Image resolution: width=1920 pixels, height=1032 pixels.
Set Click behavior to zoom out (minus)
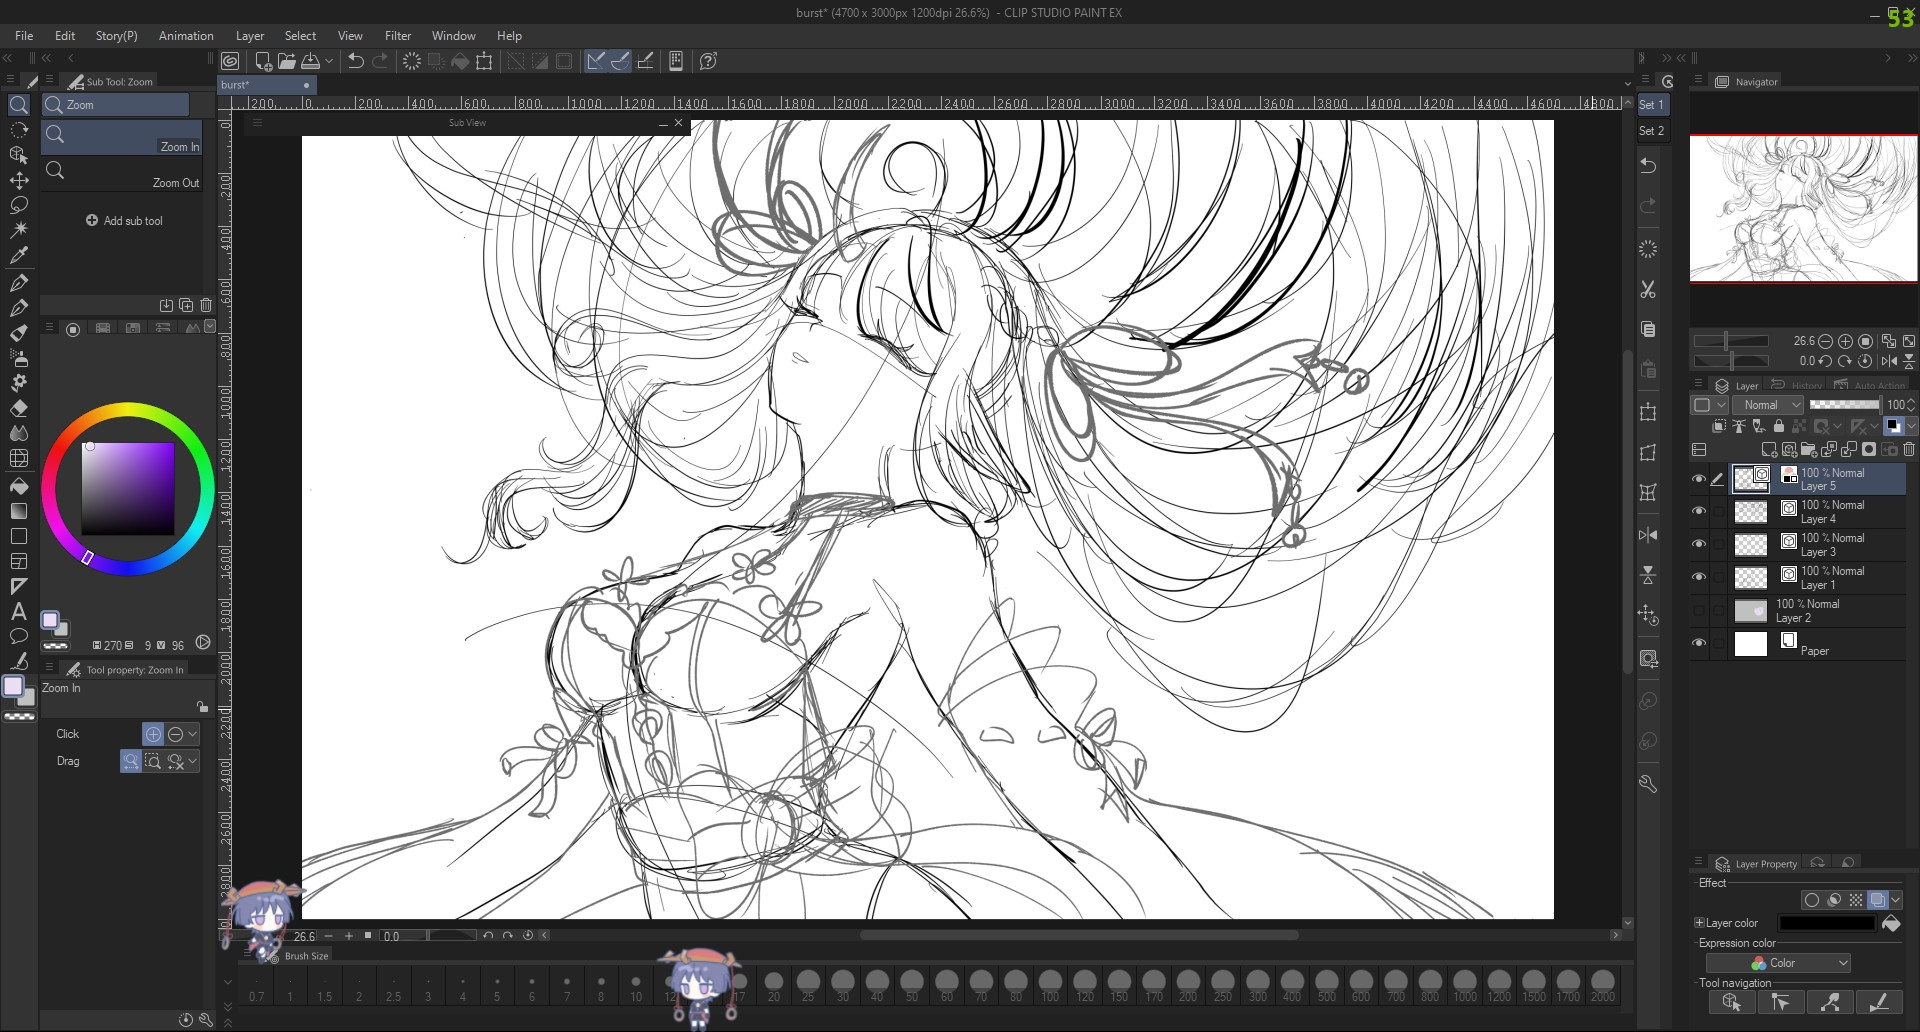pos(176,734)
